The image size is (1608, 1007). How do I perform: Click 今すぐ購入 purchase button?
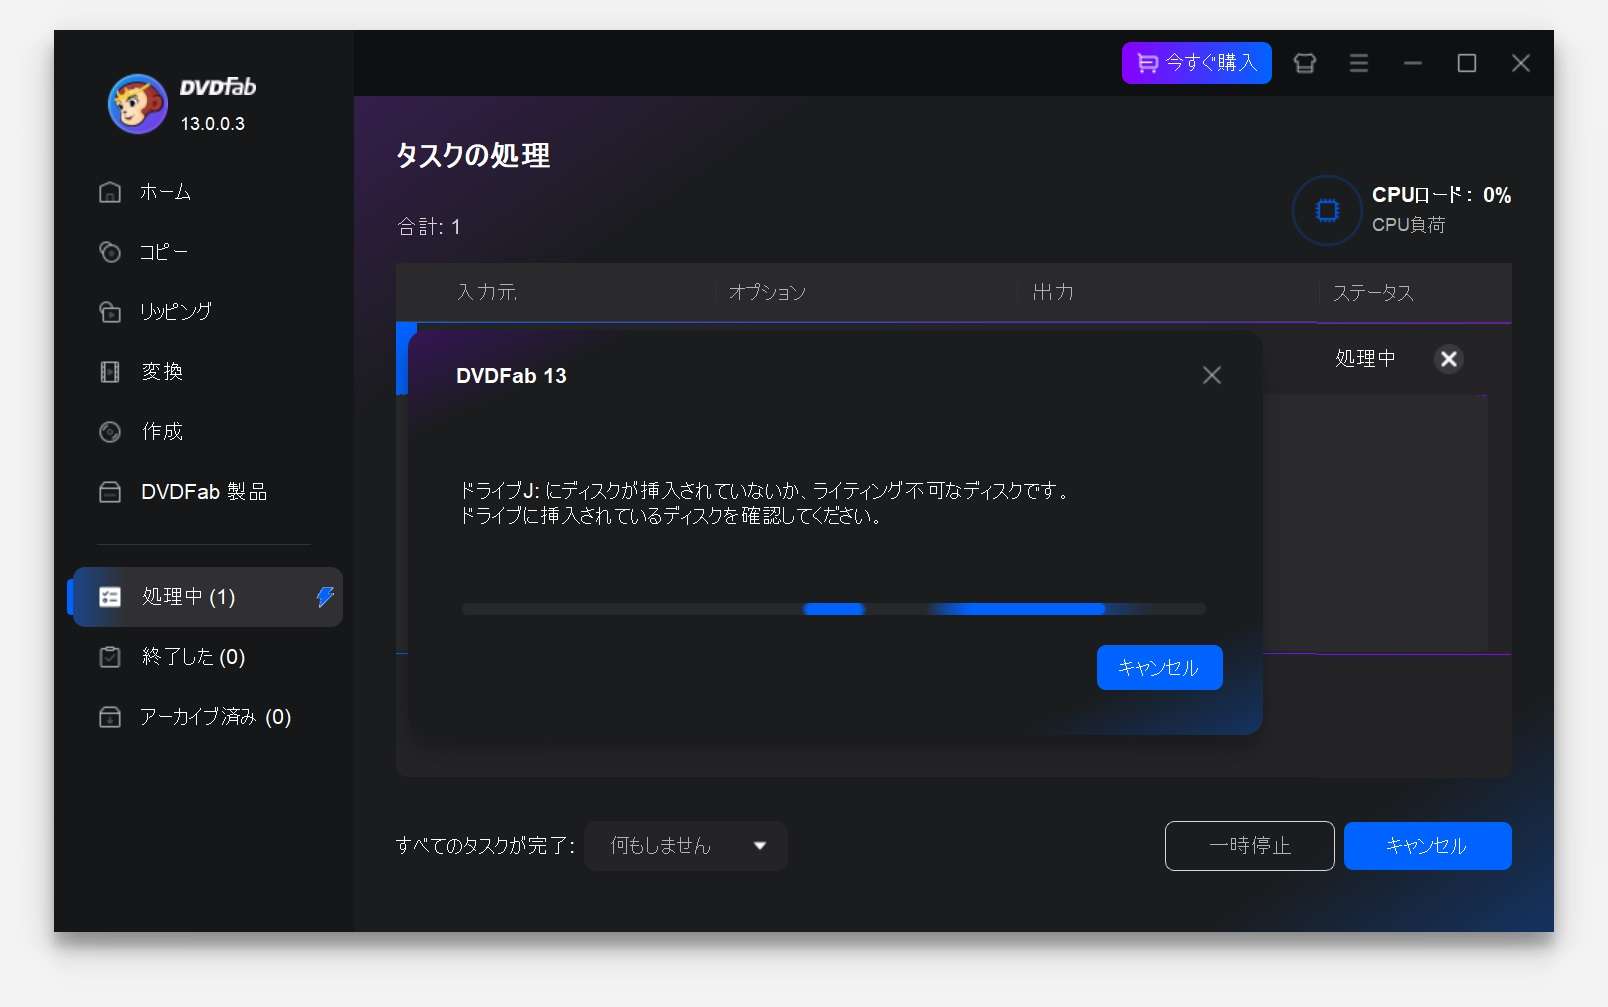1196,63
